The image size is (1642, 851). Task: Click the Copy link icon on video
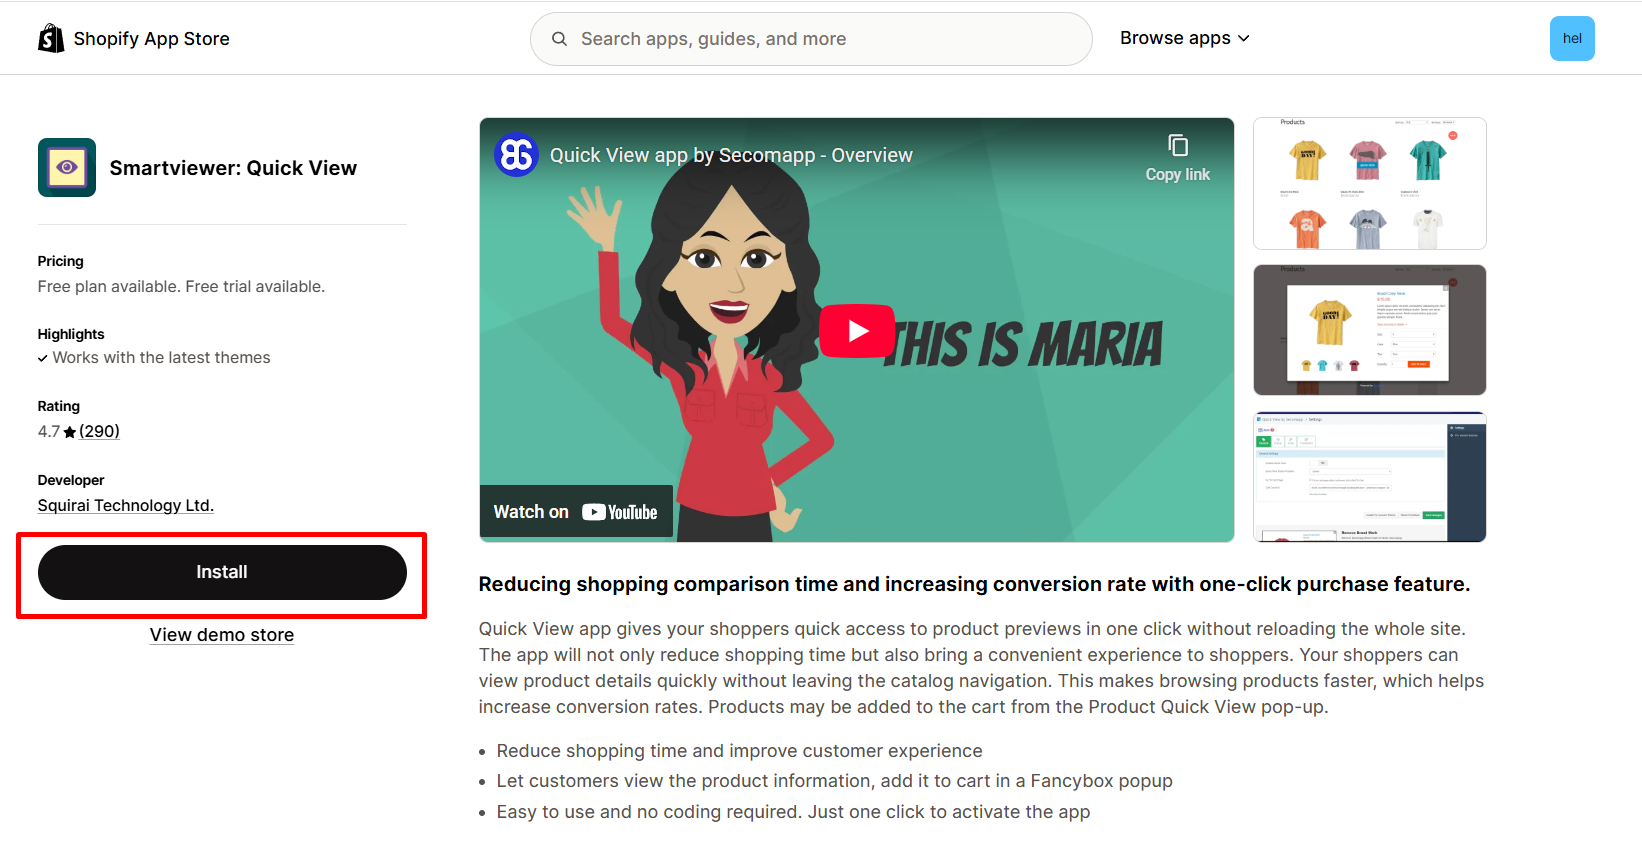pos(1178,146)
